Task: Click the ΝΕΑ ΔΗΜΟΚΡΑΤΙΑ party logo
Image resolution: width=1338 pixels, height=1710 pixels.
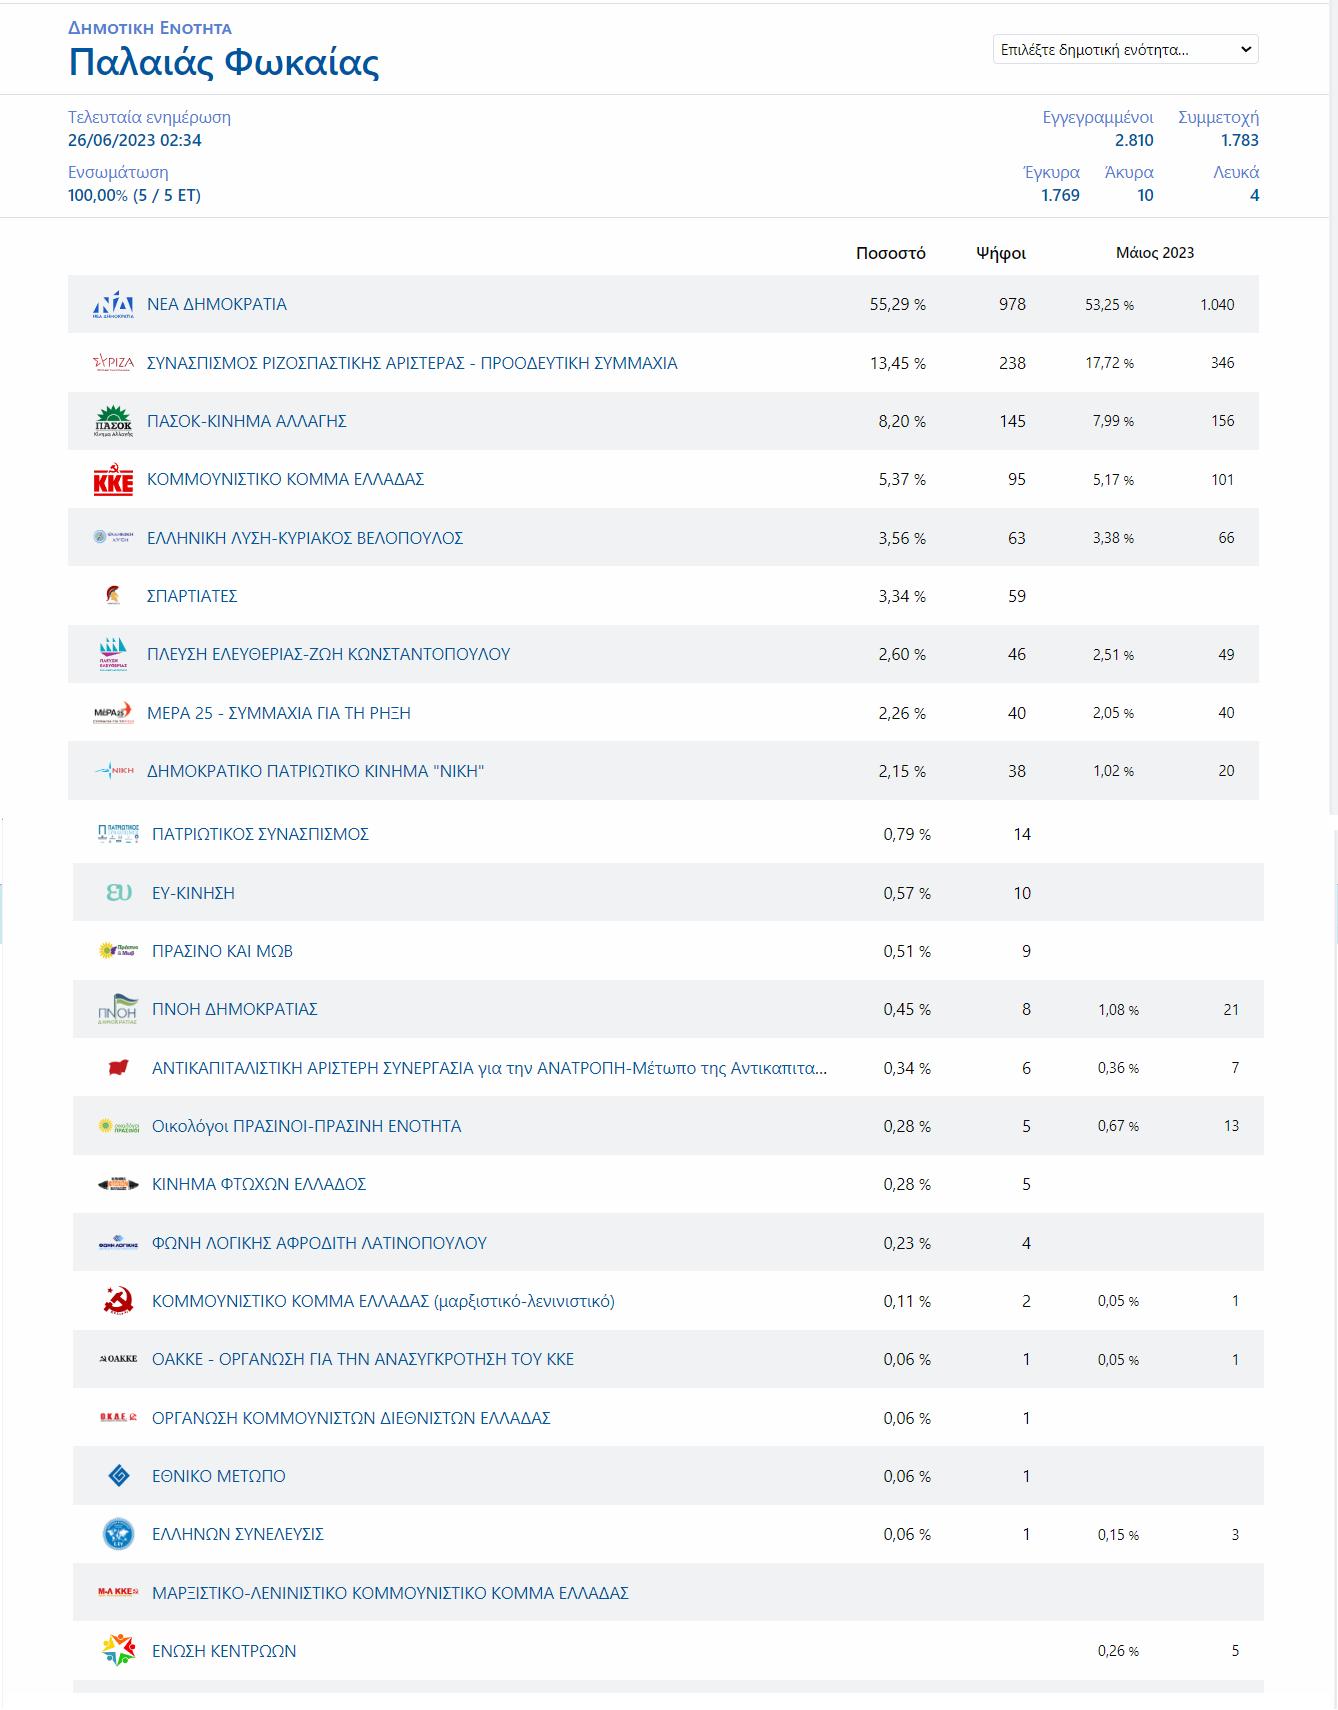Action: coord(113,304)
